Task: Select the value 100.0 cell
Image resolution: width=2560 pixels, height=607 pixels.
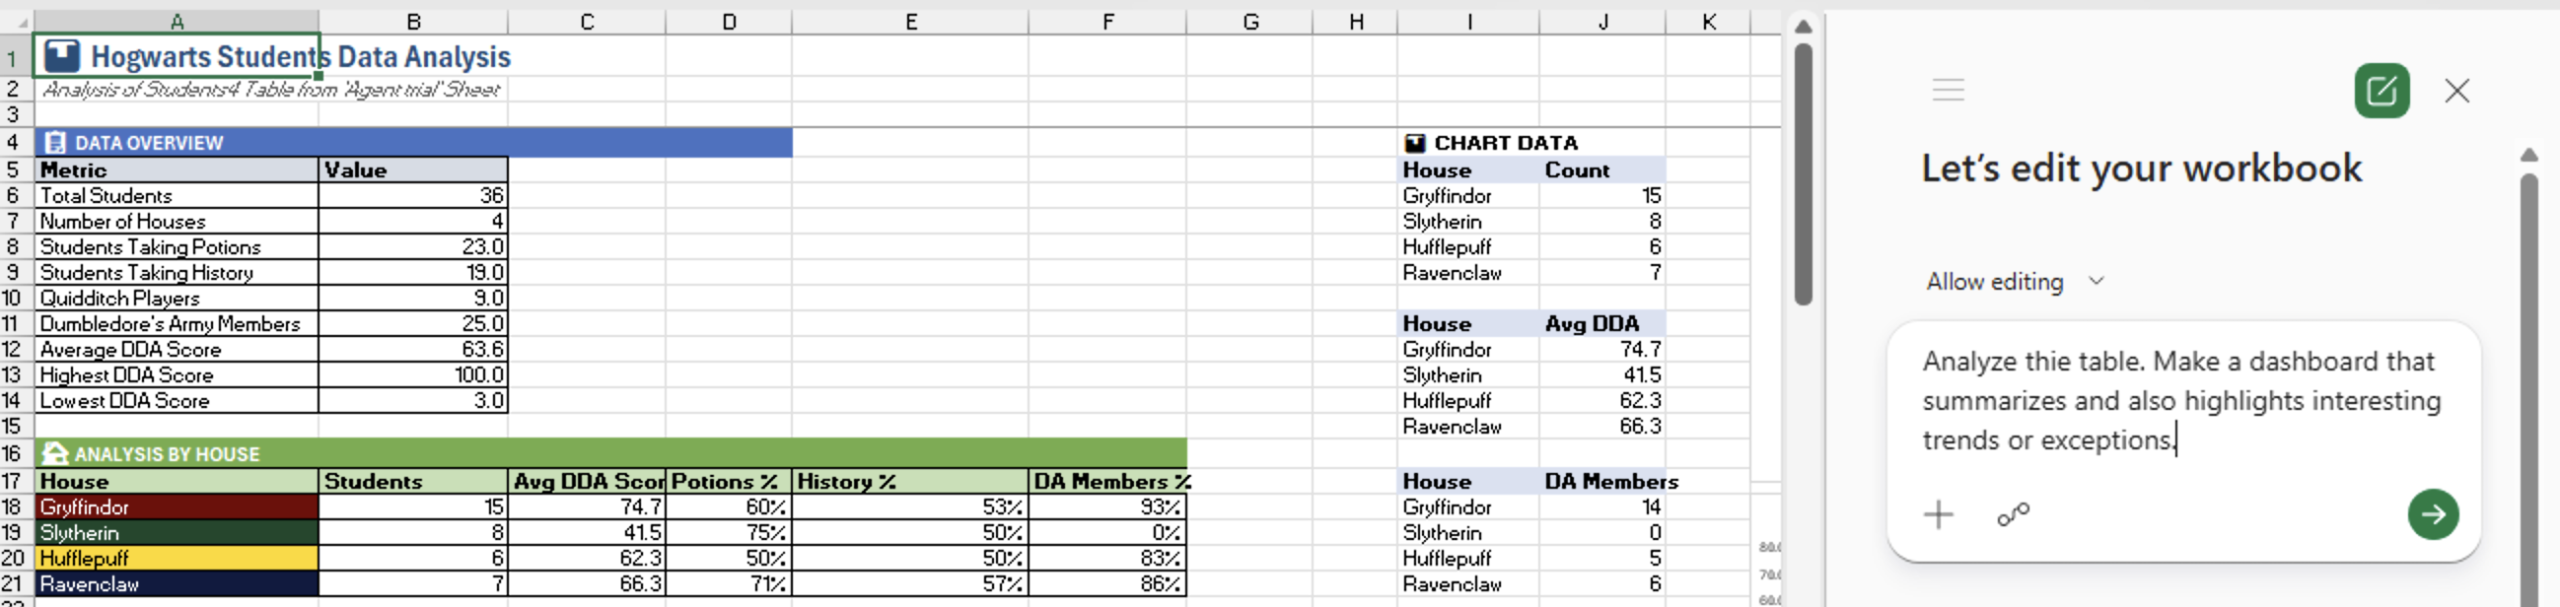Action: click(x=413, y=375)
